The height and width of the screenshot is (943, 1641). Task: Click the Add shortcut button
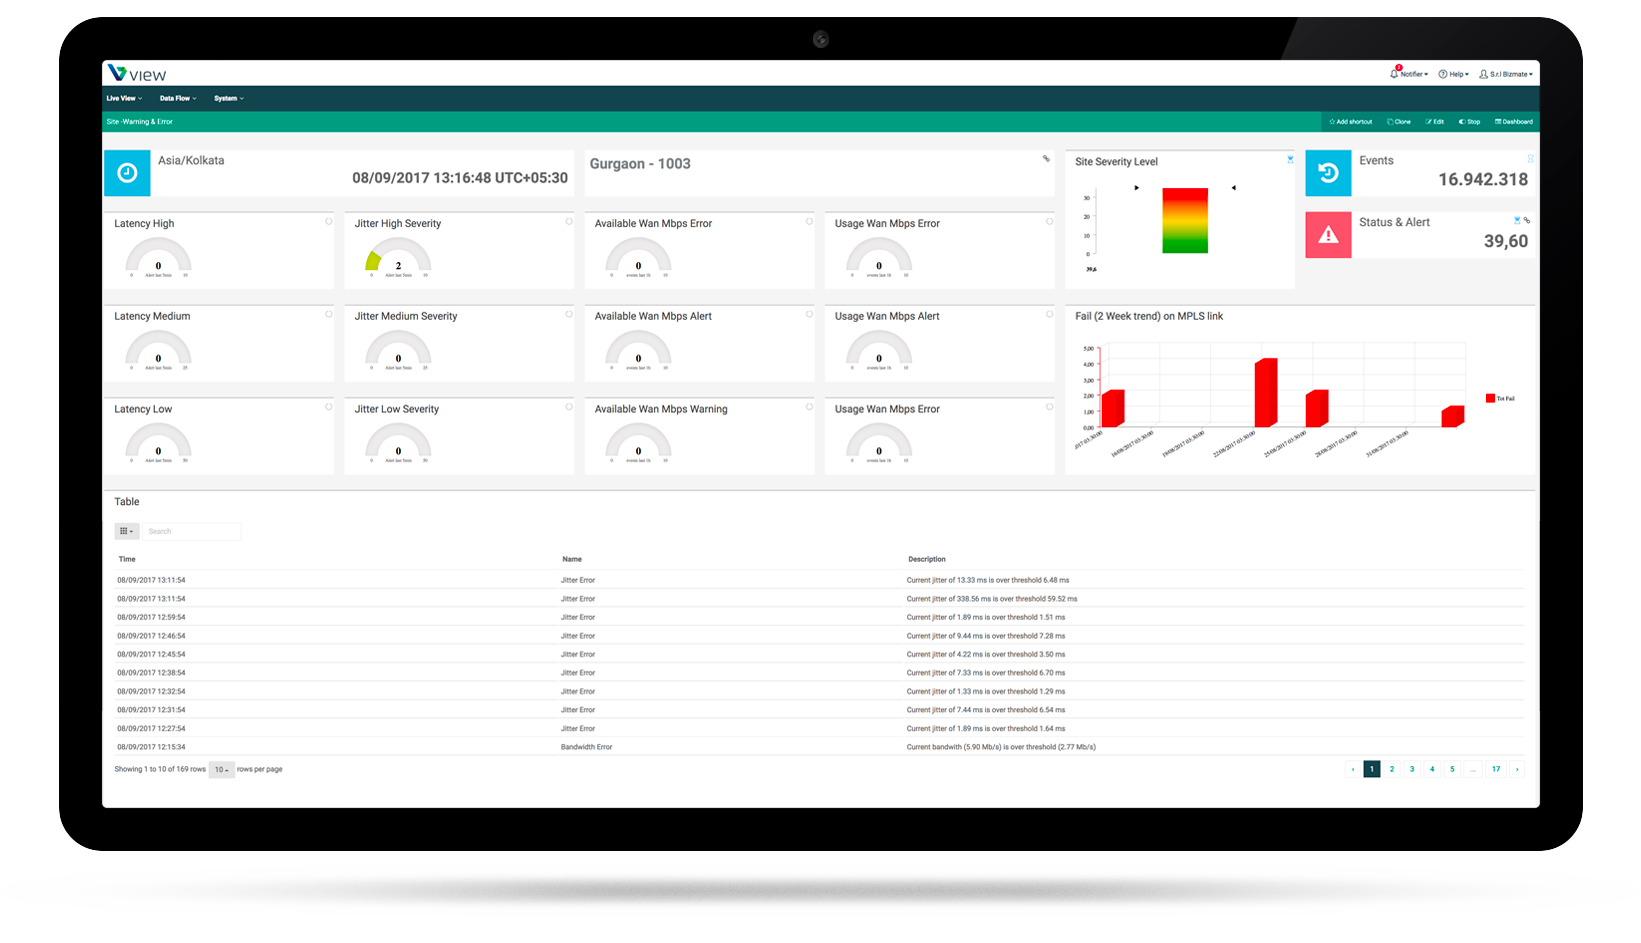[x=1350, y=122]
